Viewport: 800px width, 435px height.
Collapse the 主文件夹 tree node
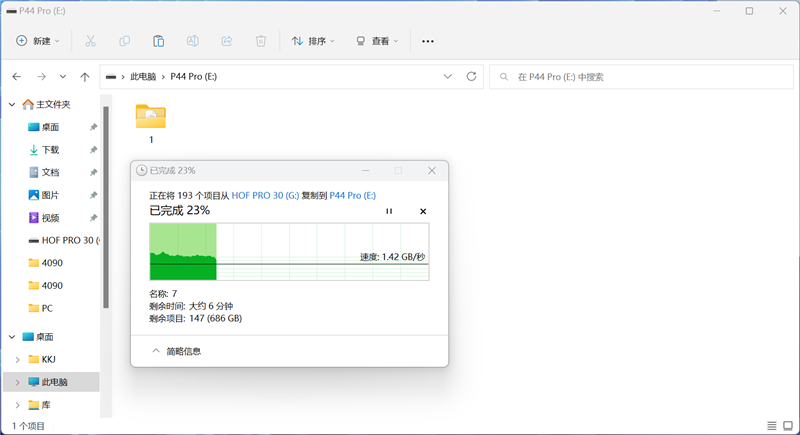(12, 104)
